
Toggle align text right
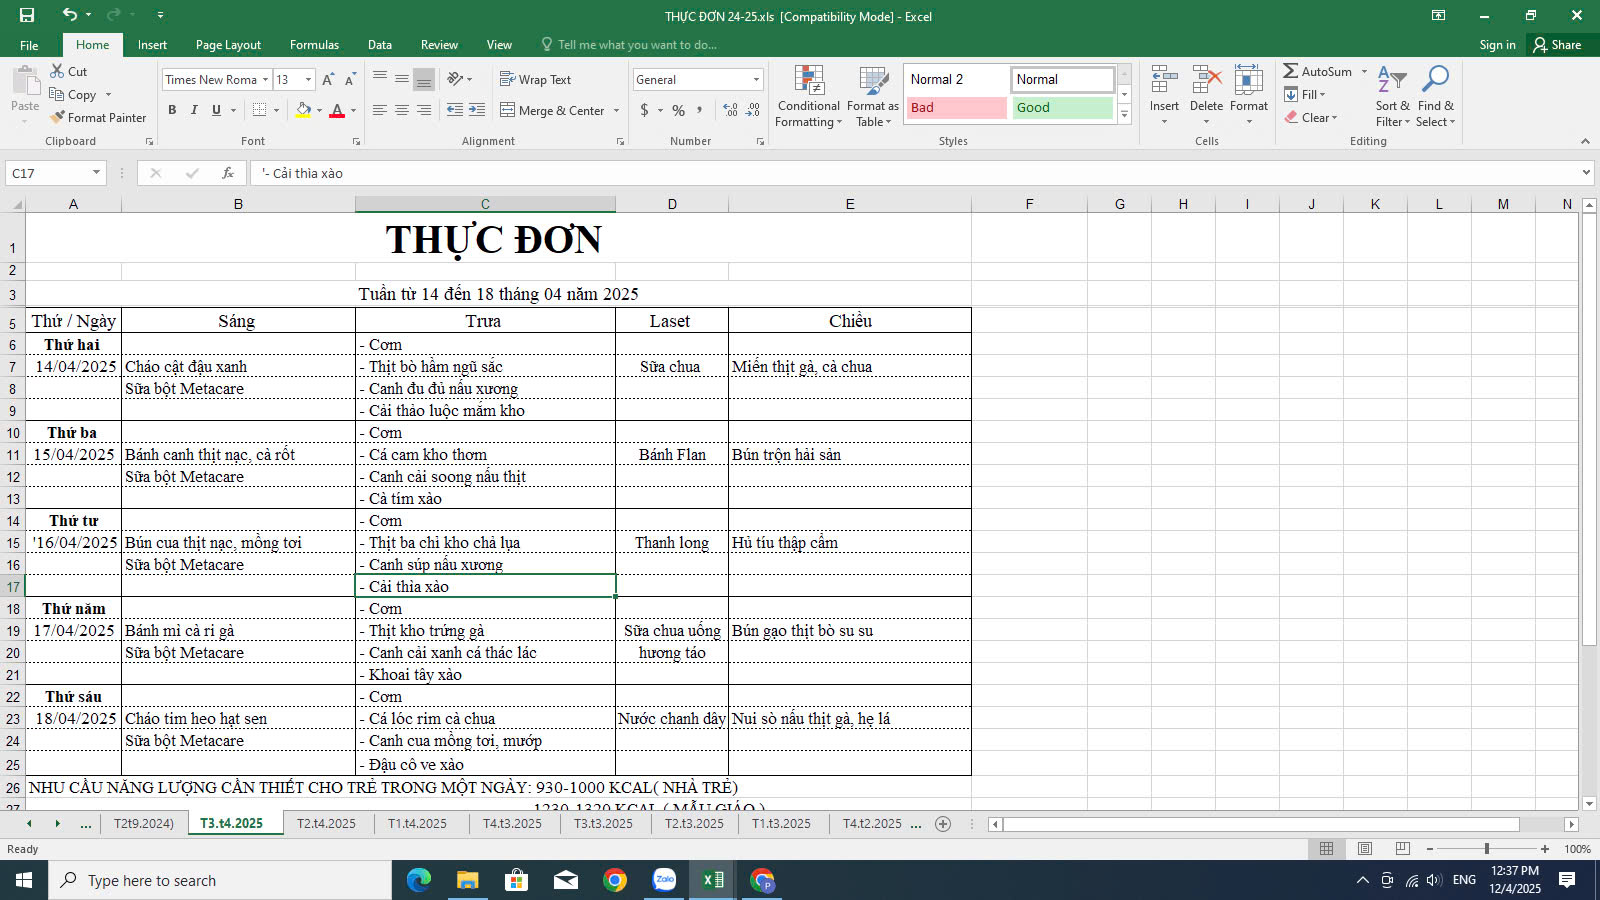tap(424, 110)
